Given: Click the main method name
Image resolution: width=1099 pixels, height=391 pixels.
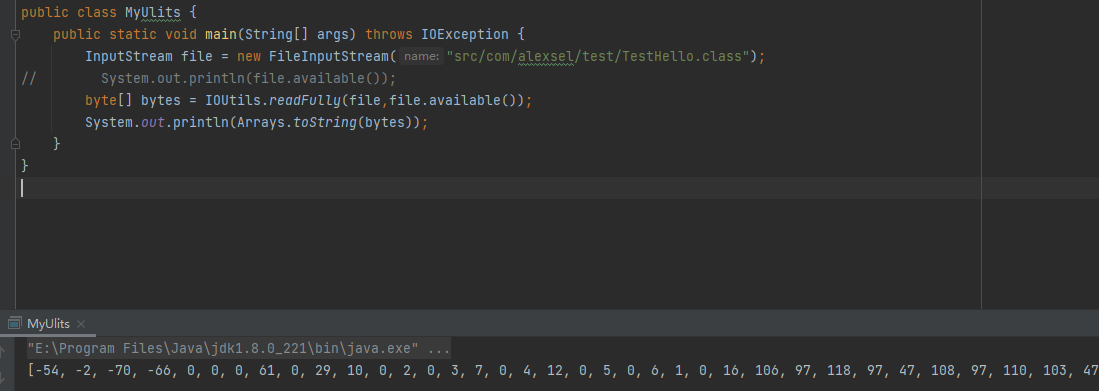Looking at the screenshot, I should [221, 34].
